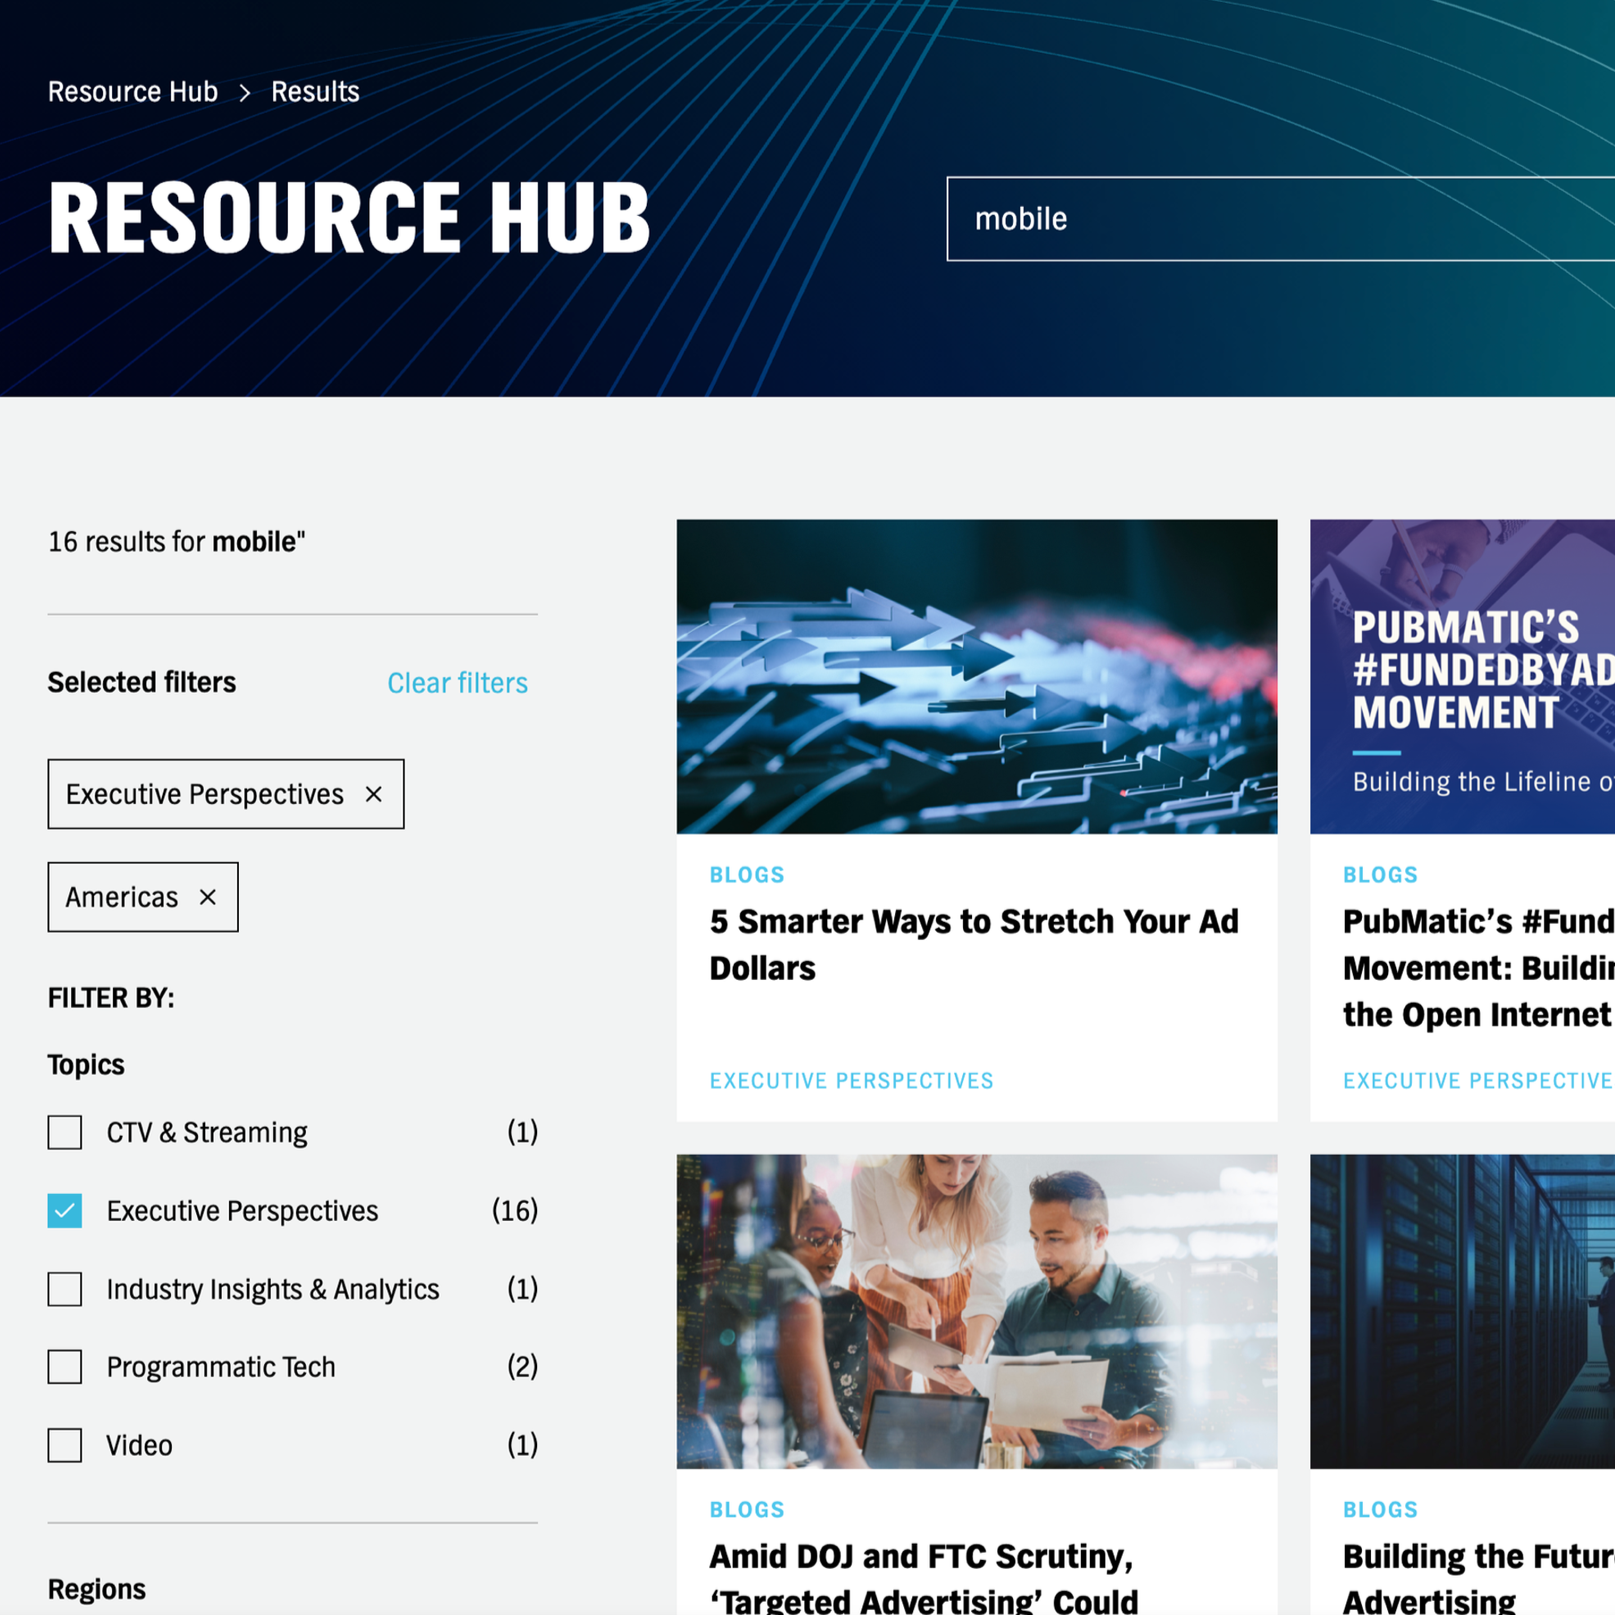Enable the Industry Insights & Analytics filter
Viewport: 1615px width, 1615px height.
pyautogui.click(x=64, y=1289)
